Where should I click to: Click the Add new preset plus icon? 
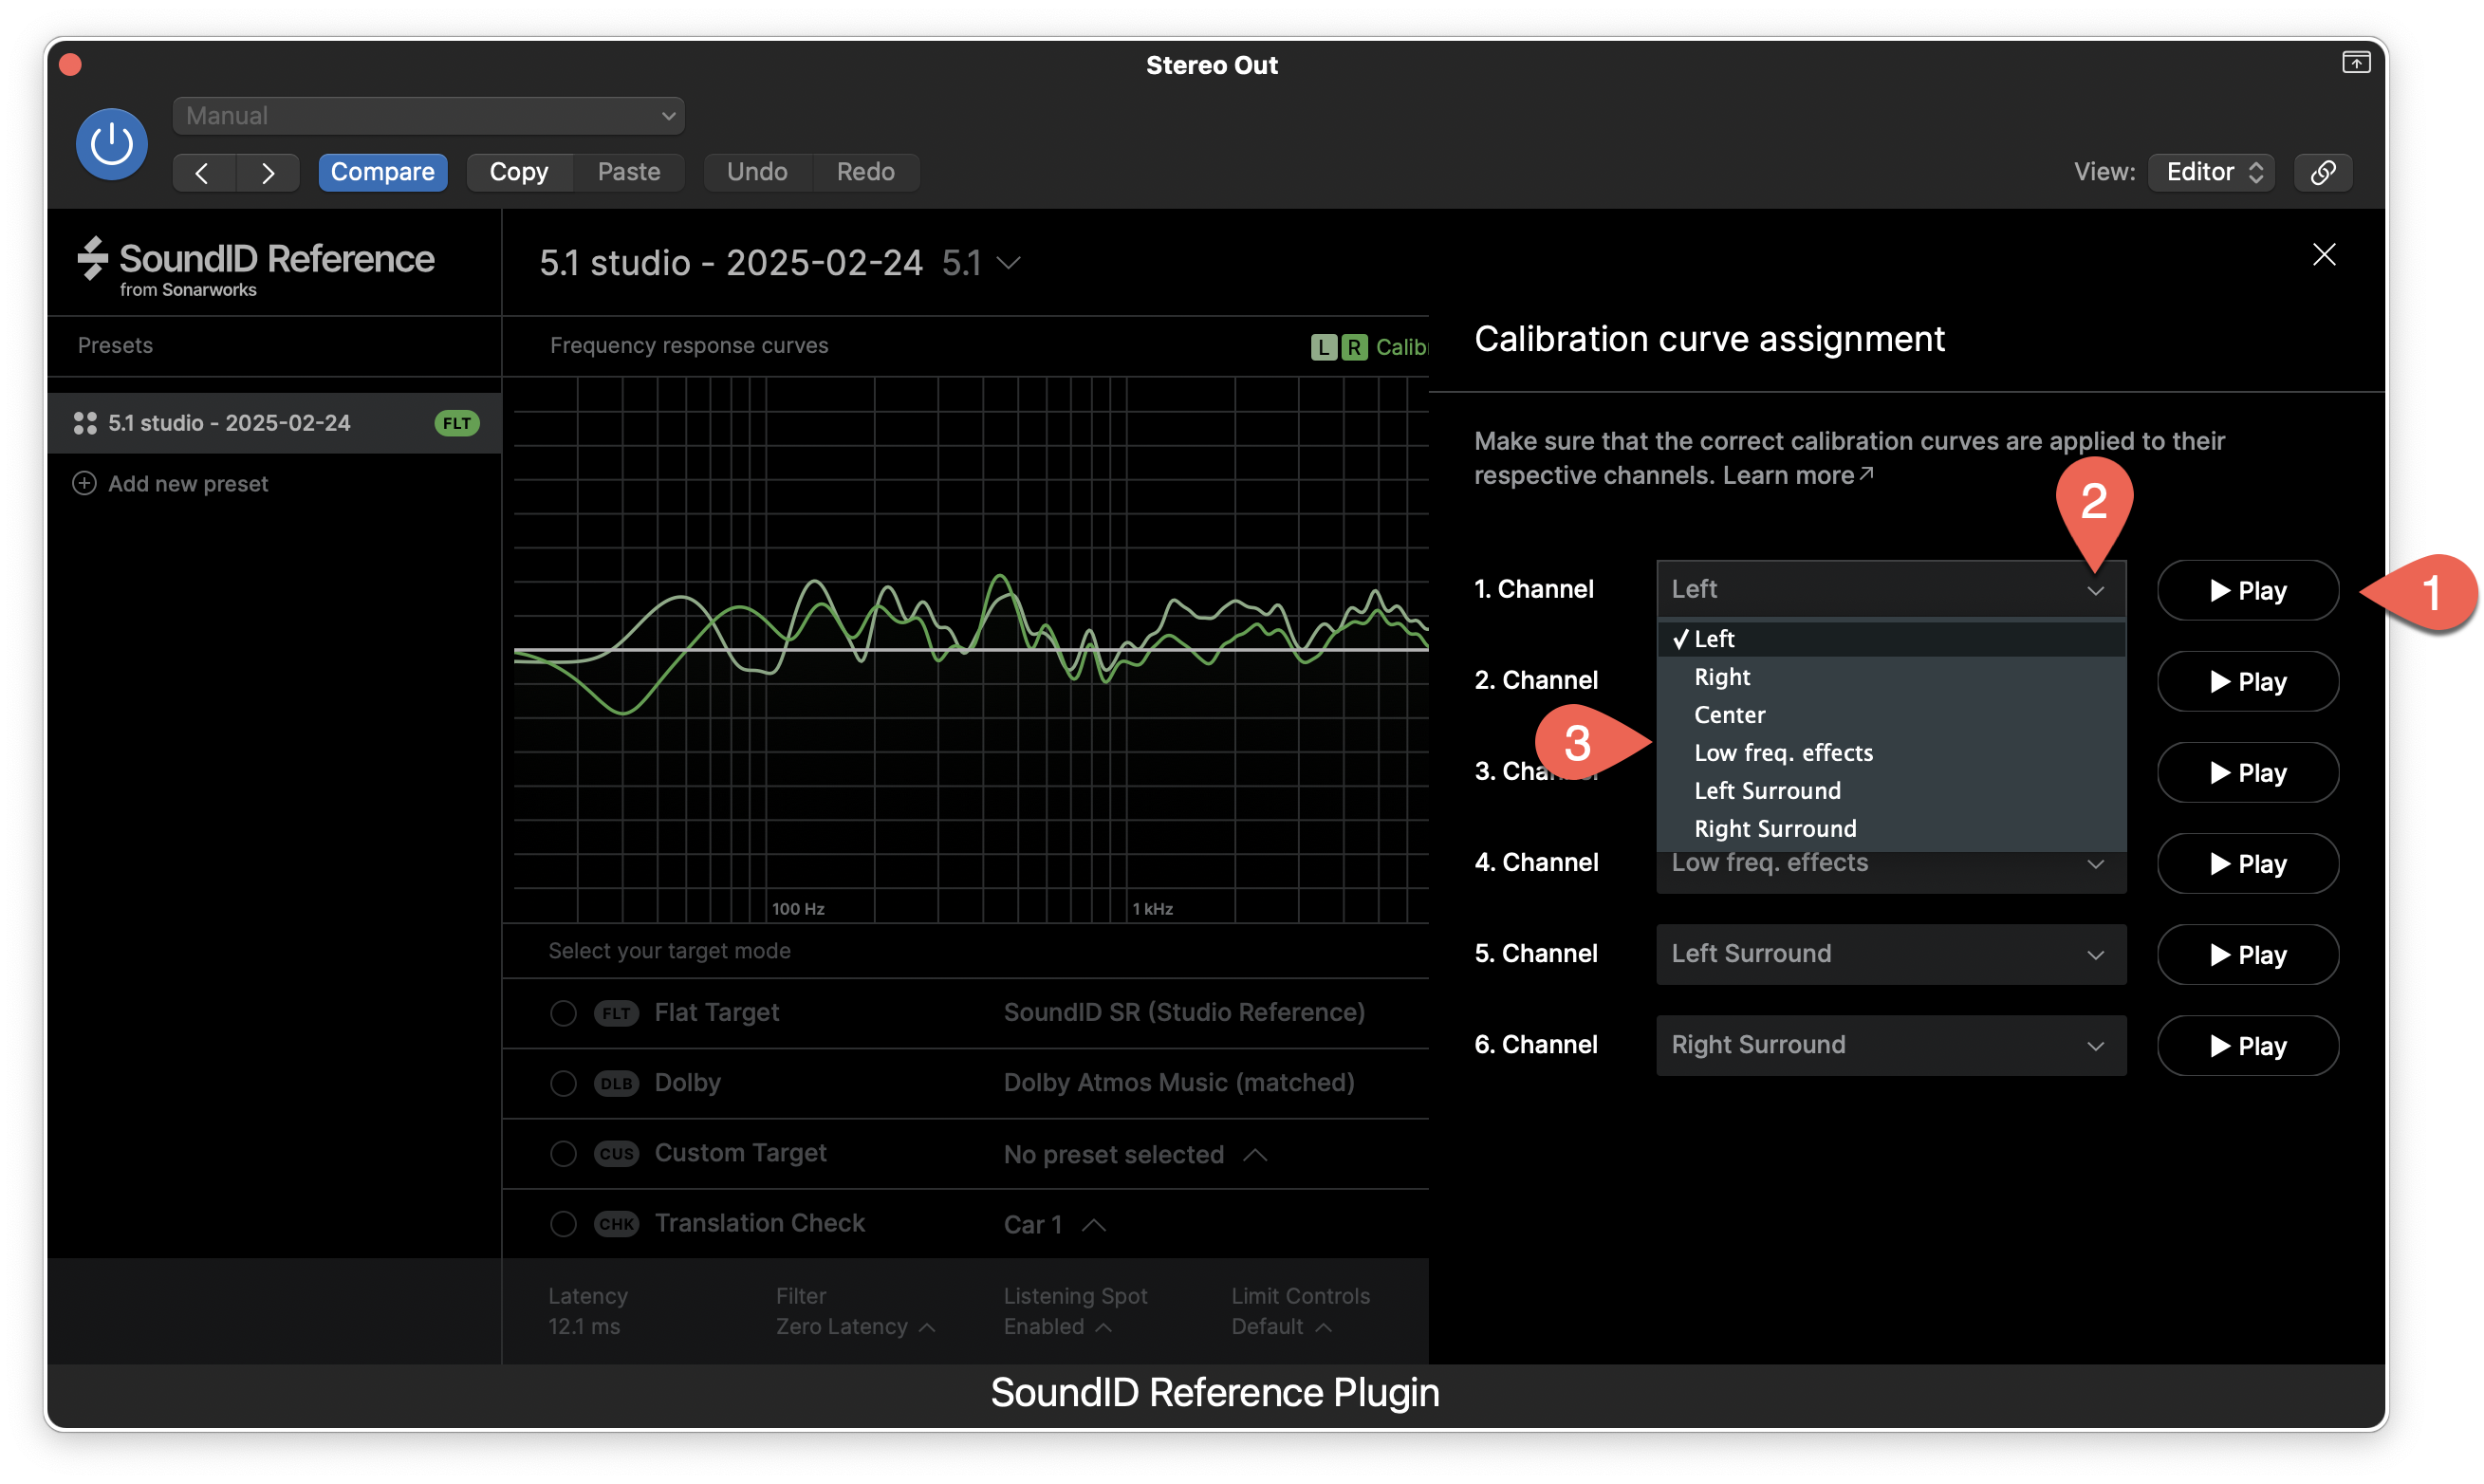point(85,484)
